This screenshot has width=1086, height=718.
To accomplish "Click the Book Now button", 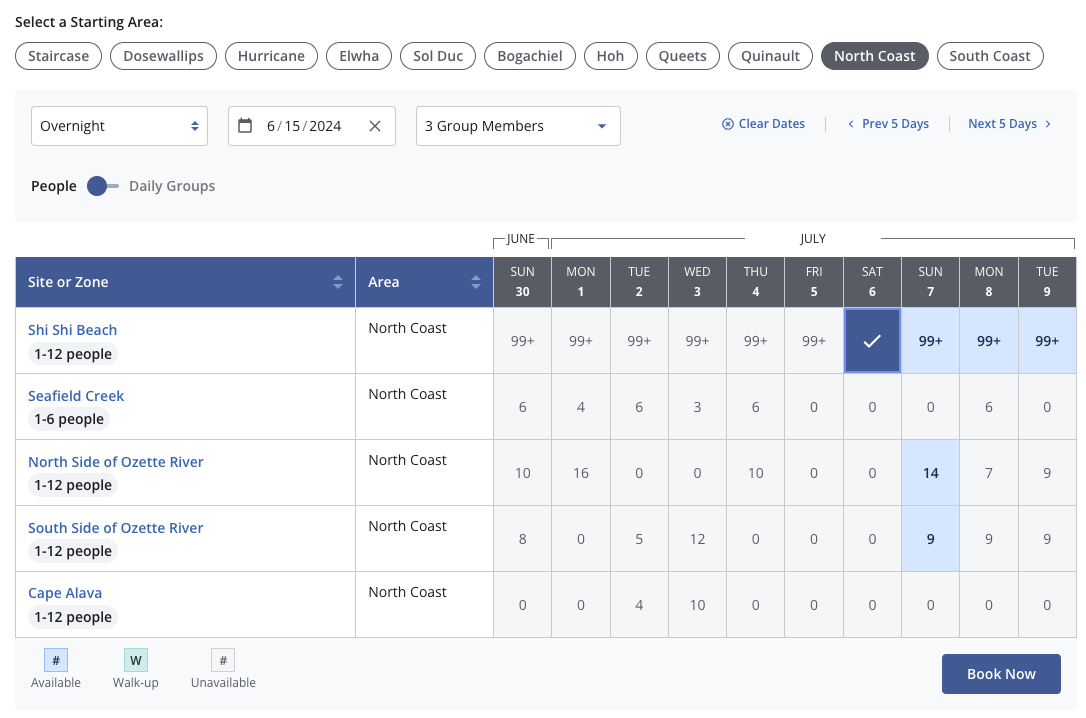I will [1001, 674].
